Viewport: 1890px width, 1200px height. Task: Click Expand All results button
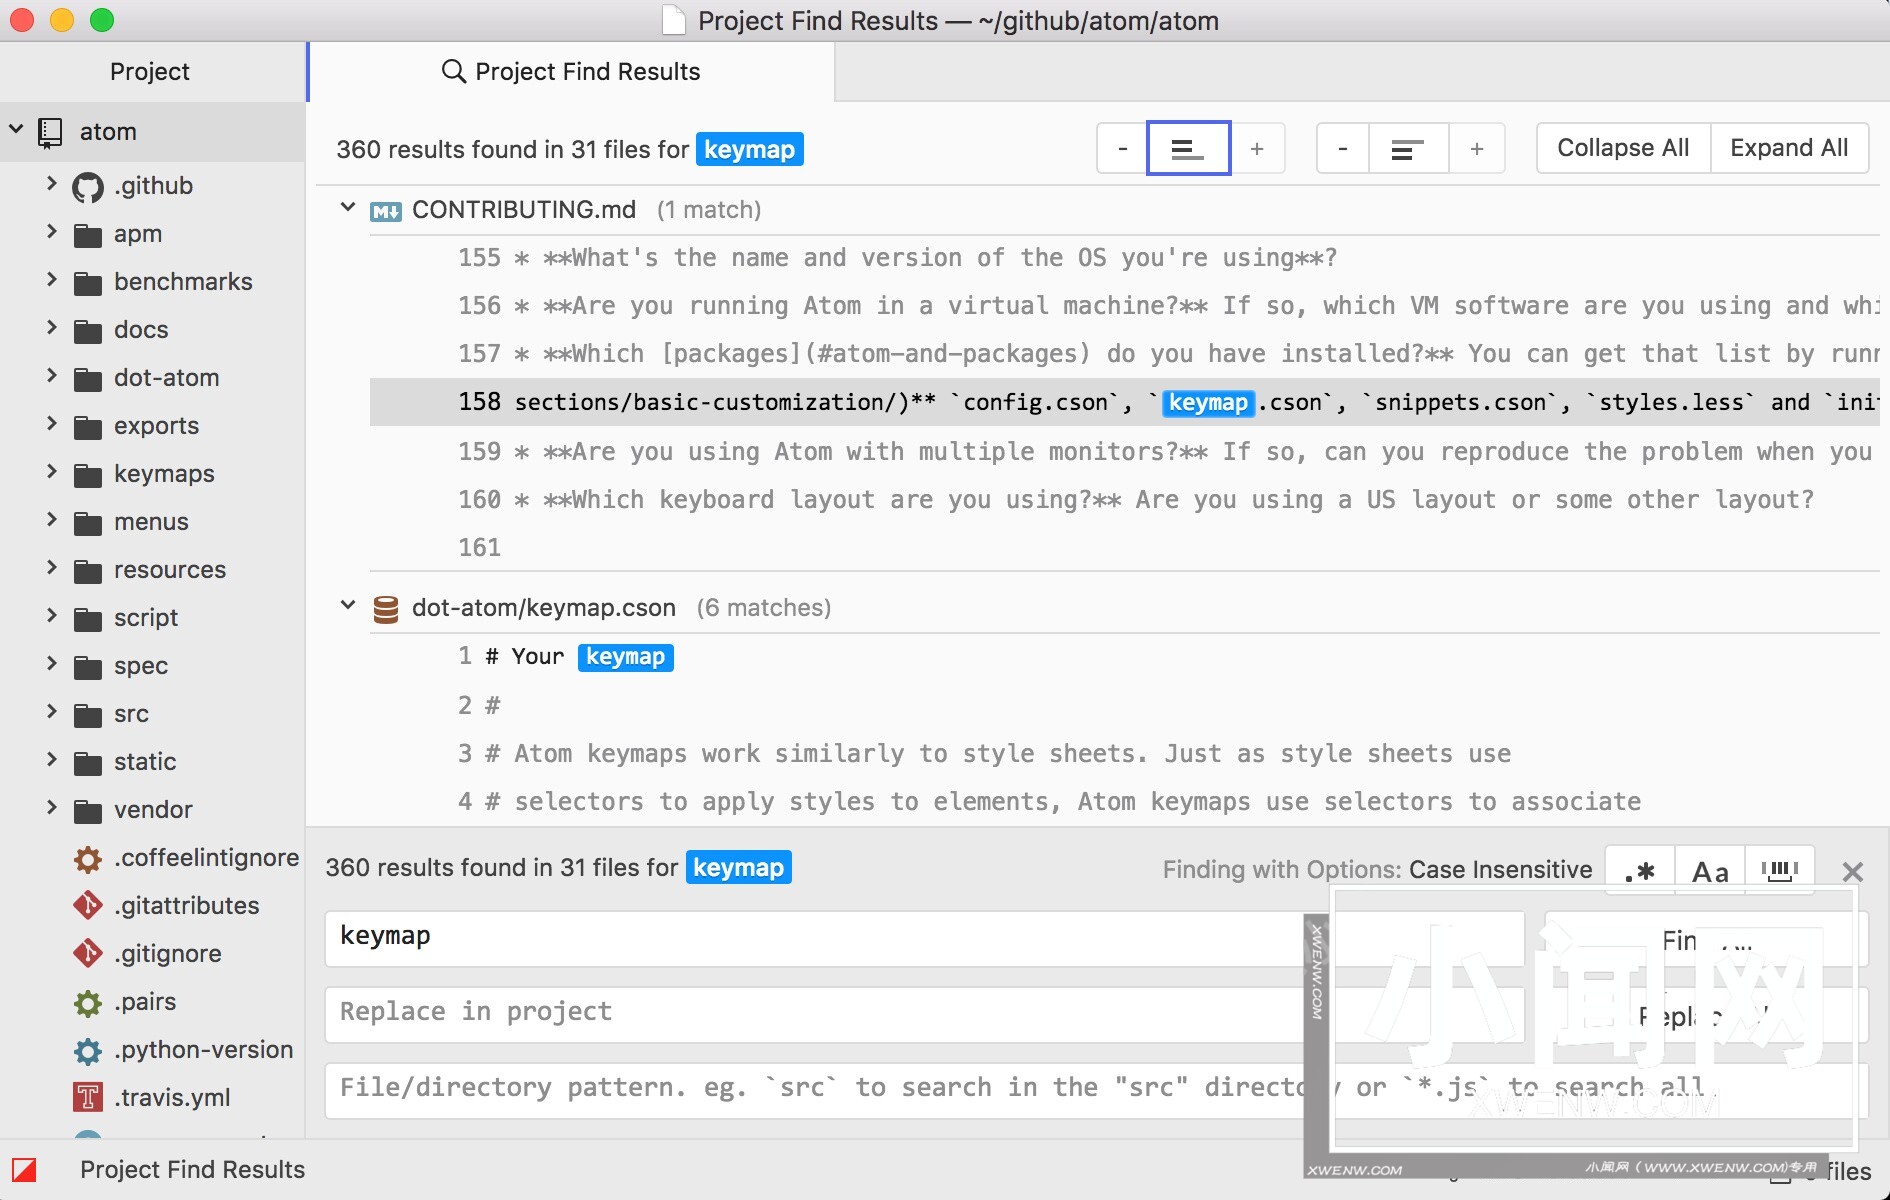[1789, 148]
